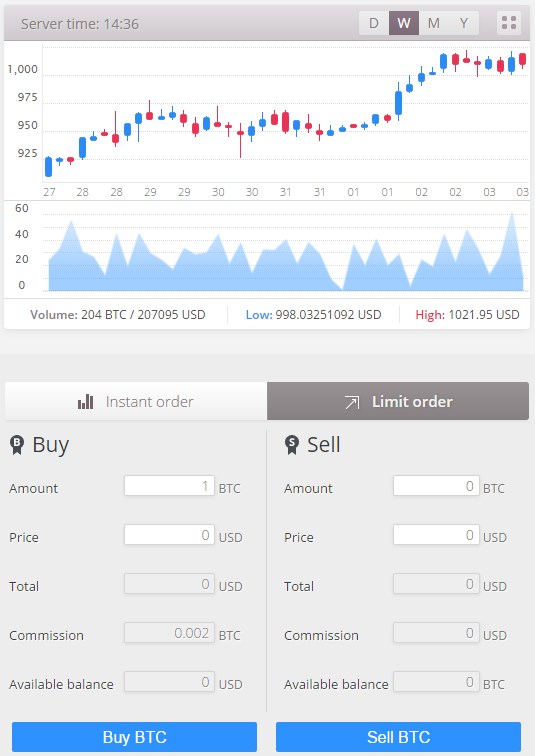The width and height of the screenshot is (535, 756).
Task: Switch chart to Year view
Action: point(464,23)
